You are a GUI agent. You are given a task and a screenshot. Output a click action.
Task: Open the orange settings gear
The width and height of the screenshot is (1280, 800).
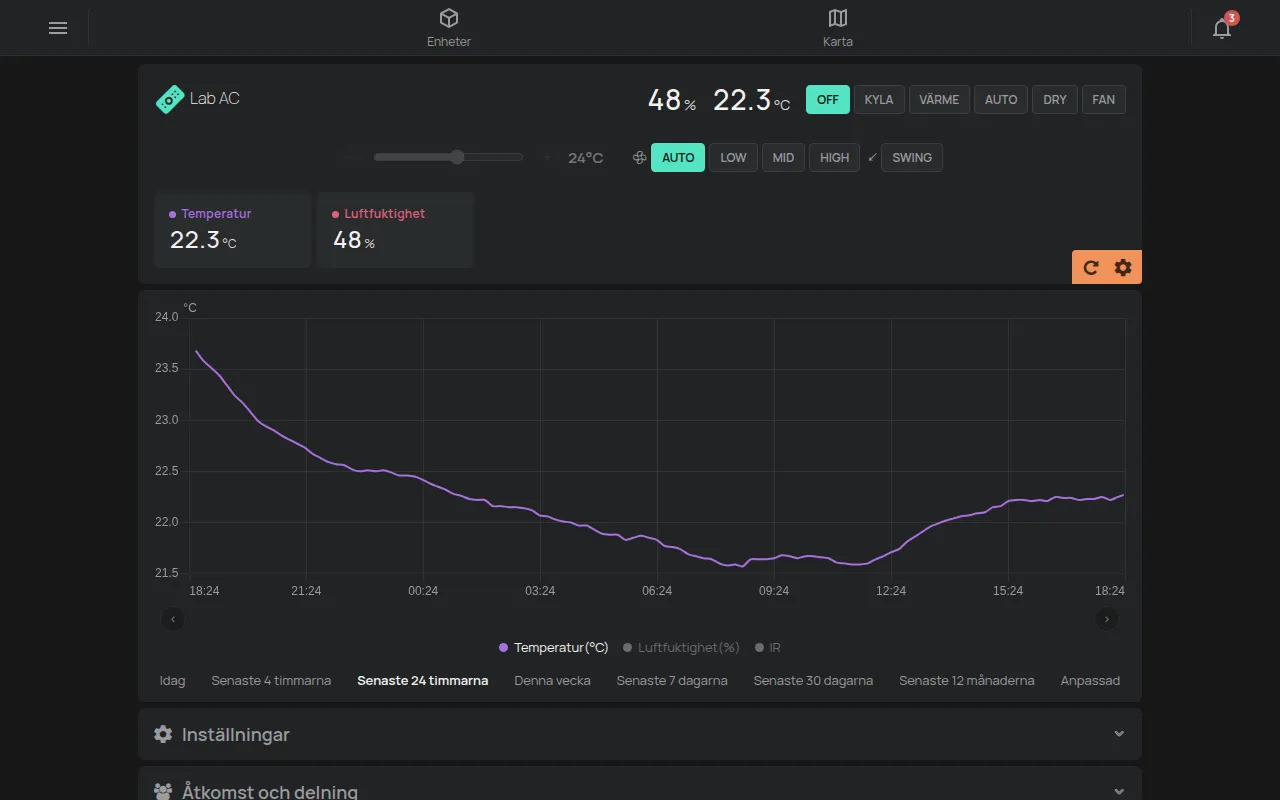[x=1123, y=267]
